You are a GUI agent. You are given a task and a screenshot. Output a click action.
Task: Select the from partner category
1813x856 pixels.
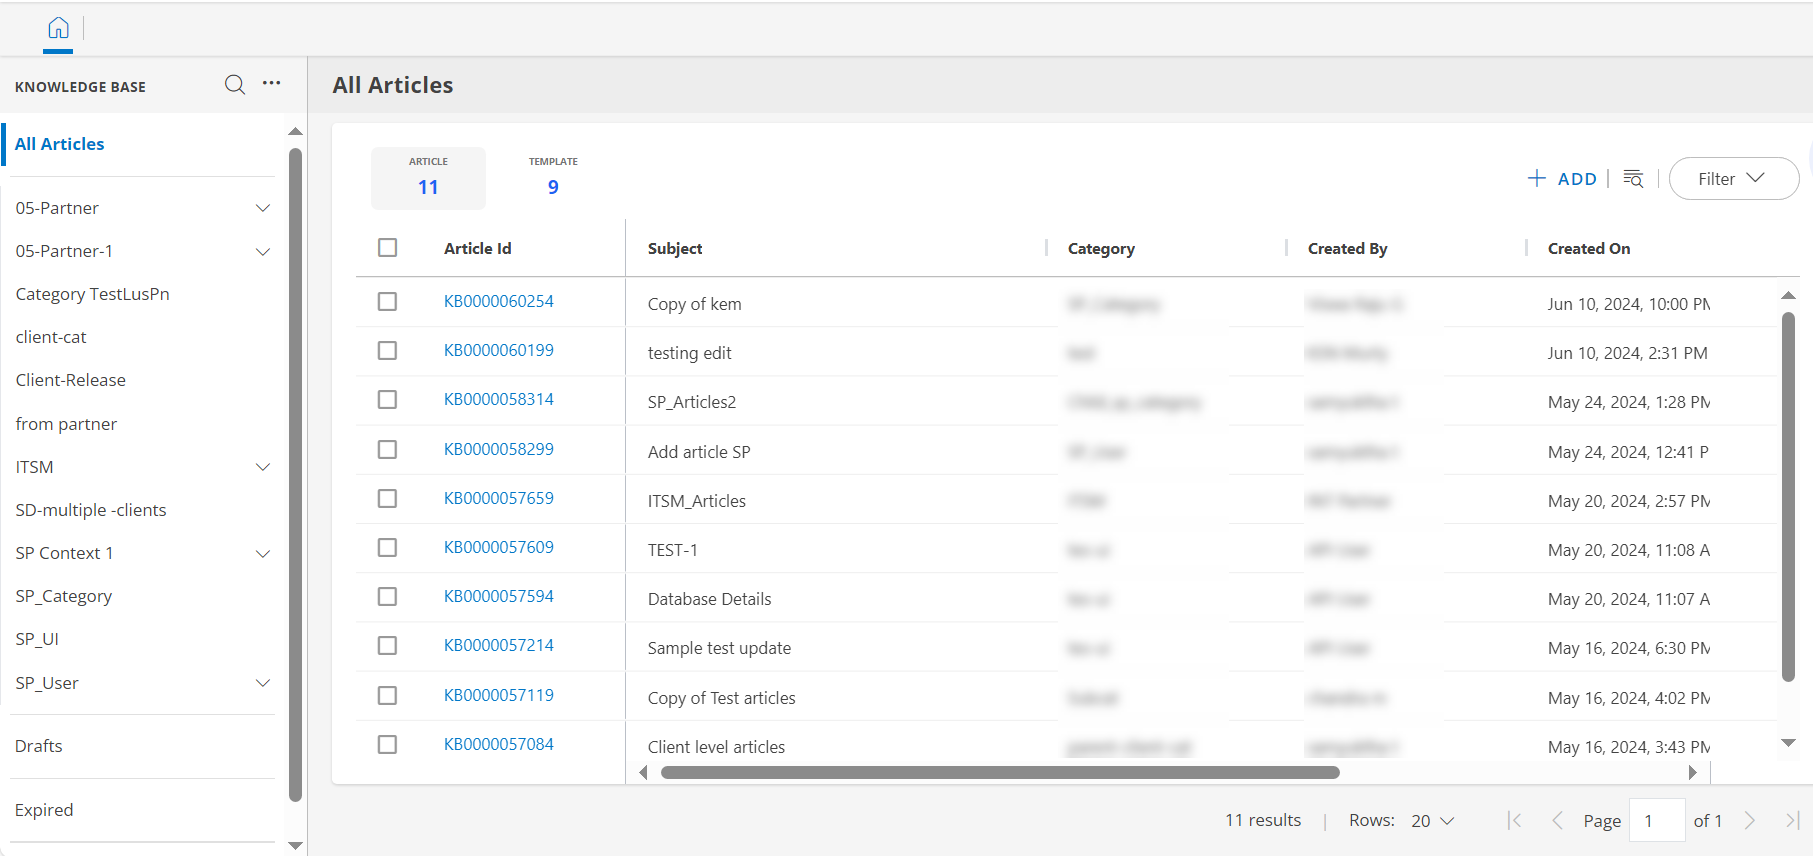(x=66, y=424)
